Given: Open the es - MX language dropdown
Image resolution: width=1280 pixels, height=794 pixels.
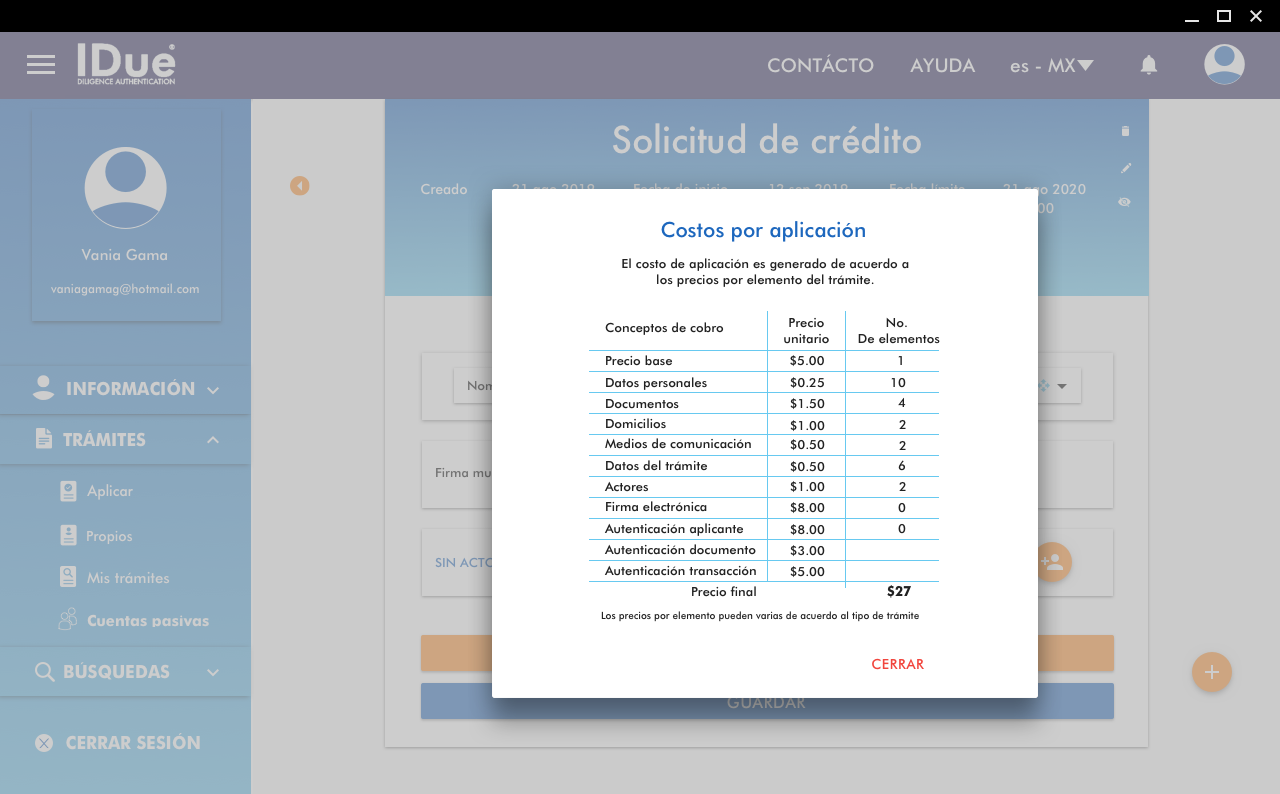Looking at the screenshot, I should click(x=1051, y=66).
